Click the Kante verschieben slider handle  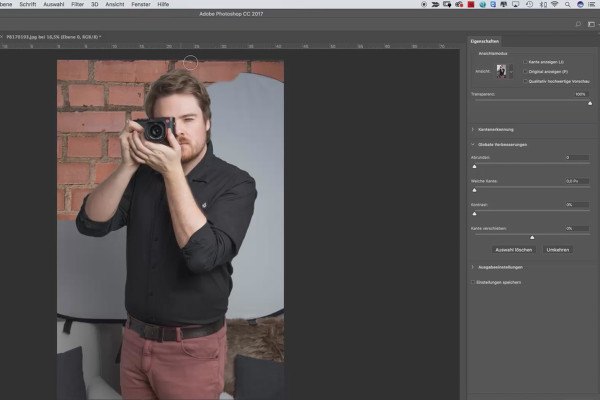(x=532, y=237)
